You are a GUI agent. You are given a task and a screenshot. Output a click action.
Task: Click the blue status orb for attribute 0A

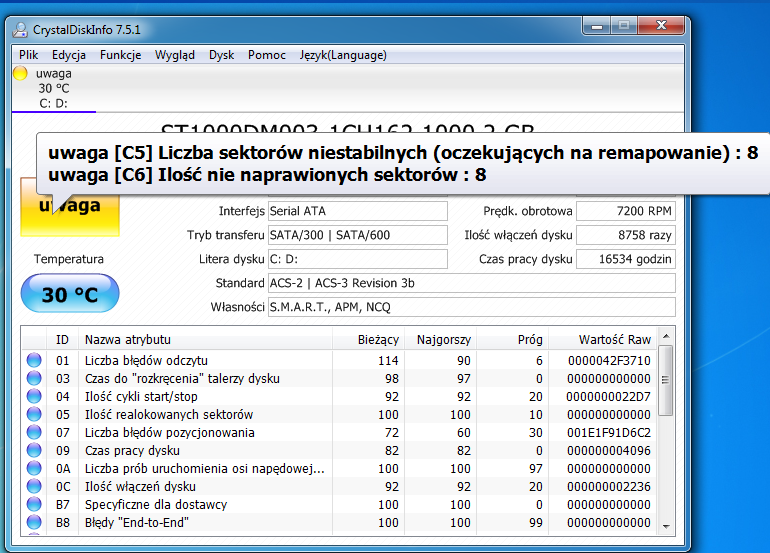(x=34, y=468)
